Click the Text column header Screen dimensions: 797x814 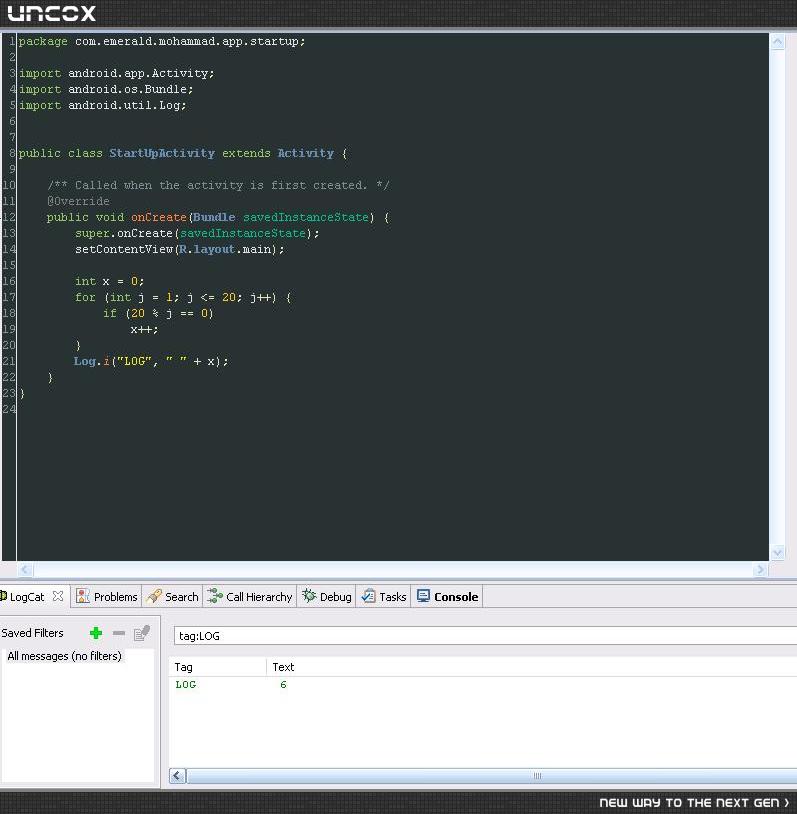tap(283, 667)
